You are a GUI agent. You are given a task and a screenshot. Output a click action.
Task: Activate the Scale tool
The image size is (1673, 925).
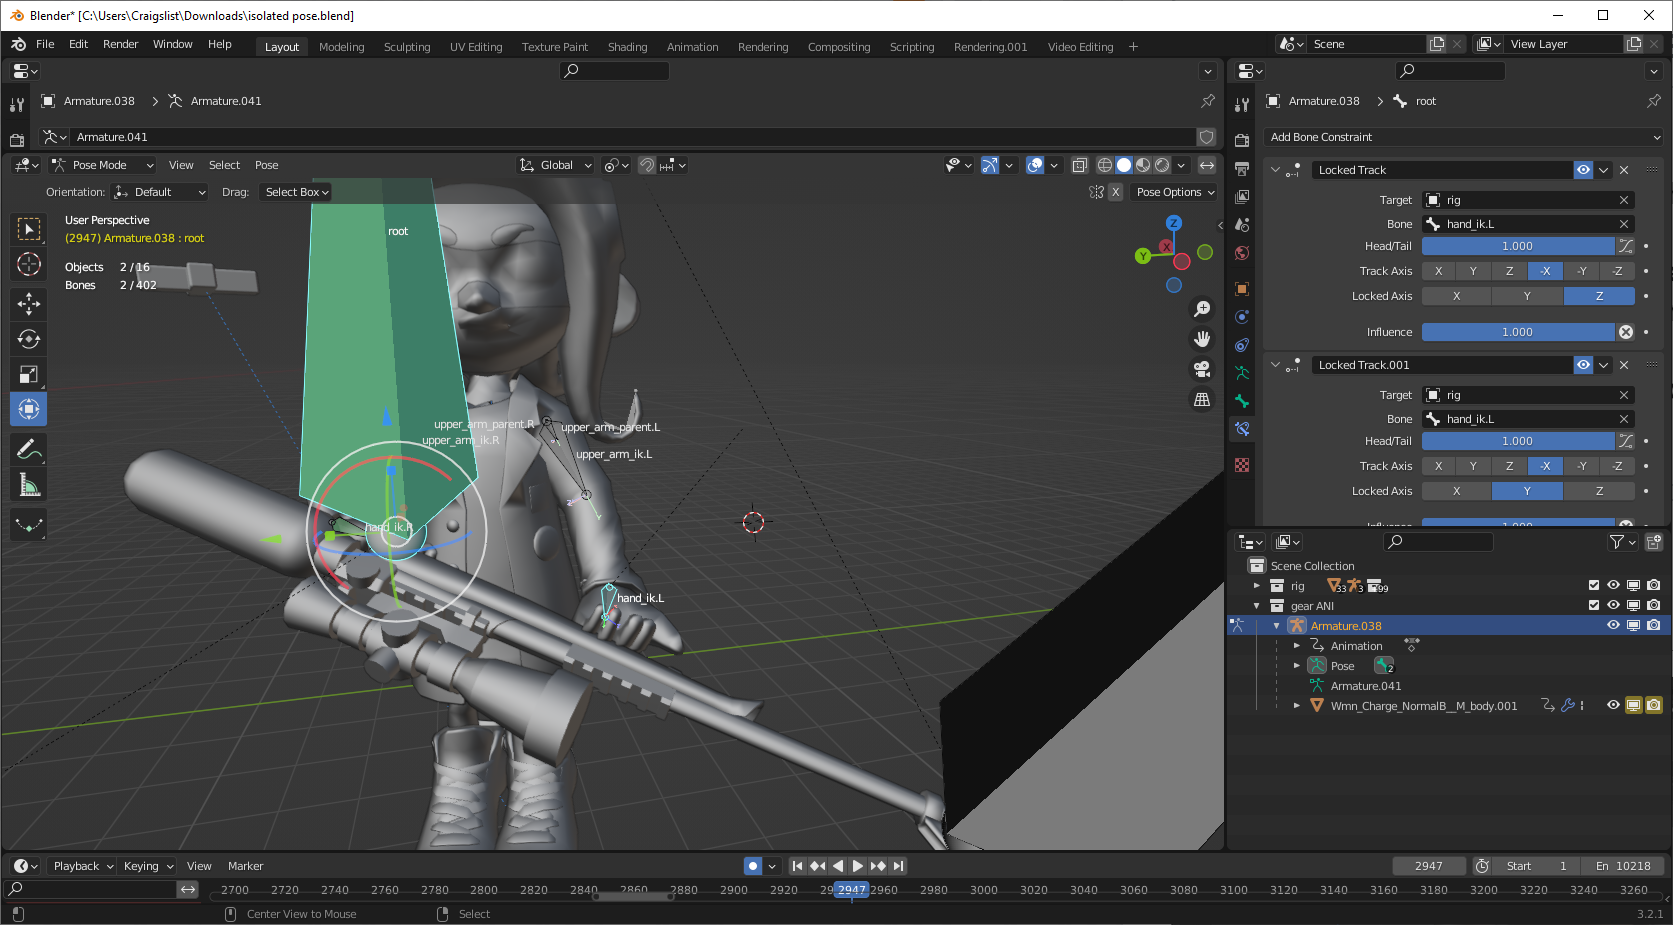point(29,374)
